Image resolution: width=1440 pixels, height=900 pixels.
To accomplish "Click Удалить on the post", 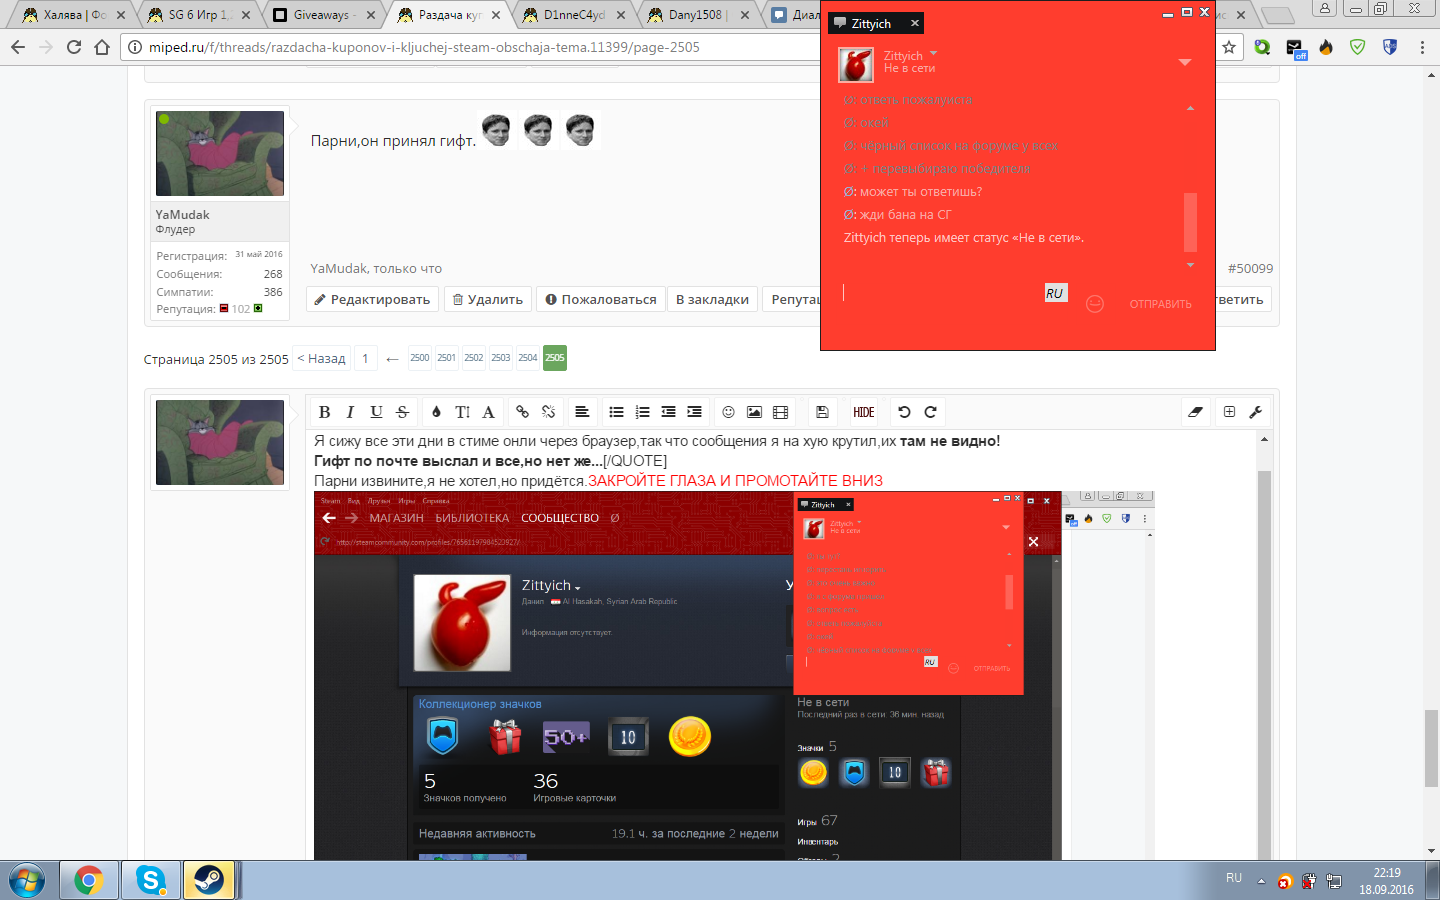I will point(487,299).
